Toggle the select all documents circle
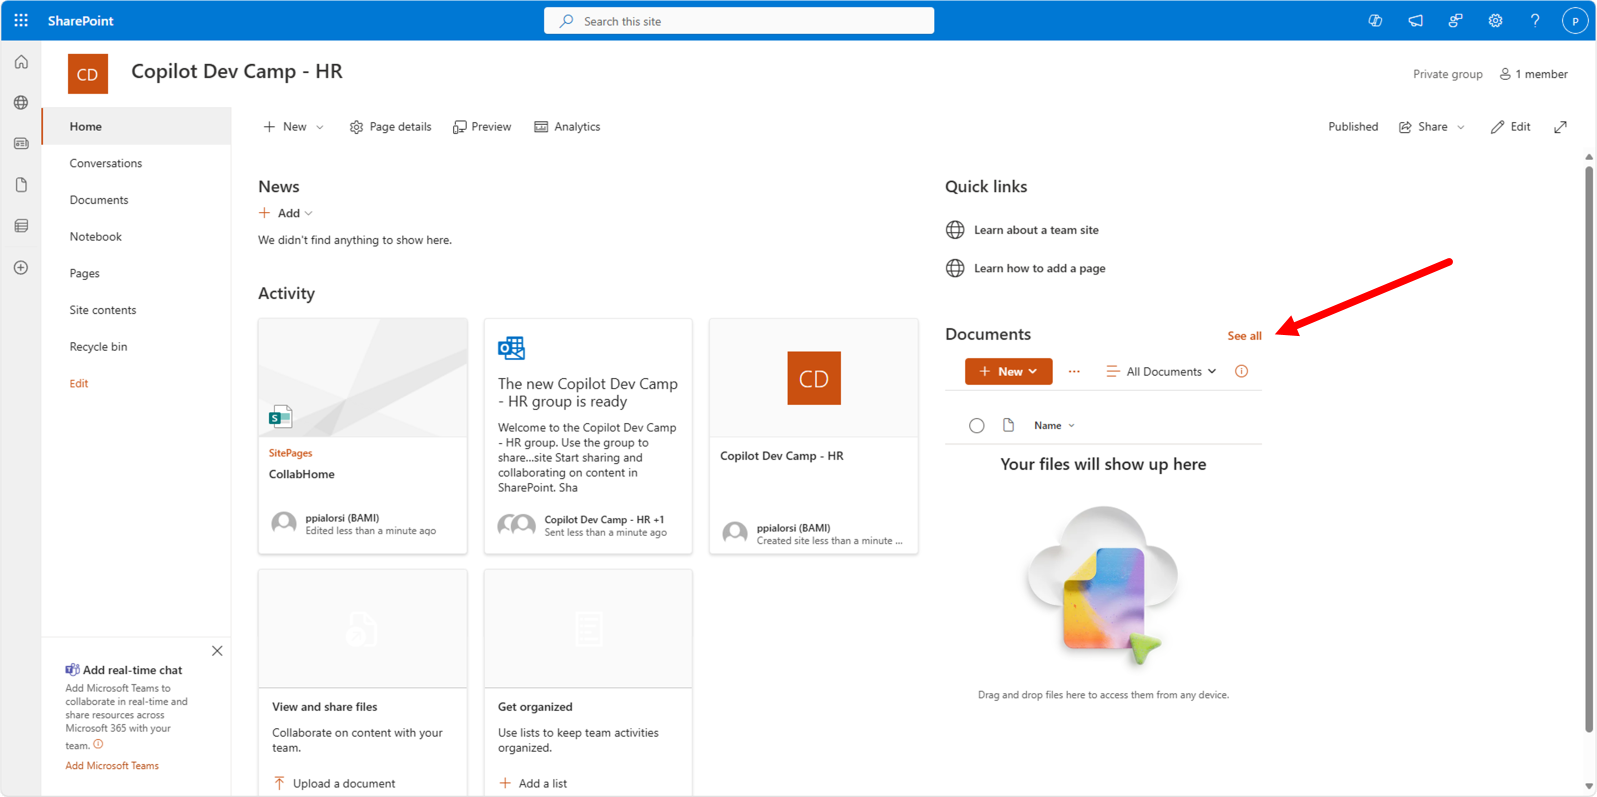Image resolution: width=1597 pixels, height=797 pixels. click(x=977, y=426)
